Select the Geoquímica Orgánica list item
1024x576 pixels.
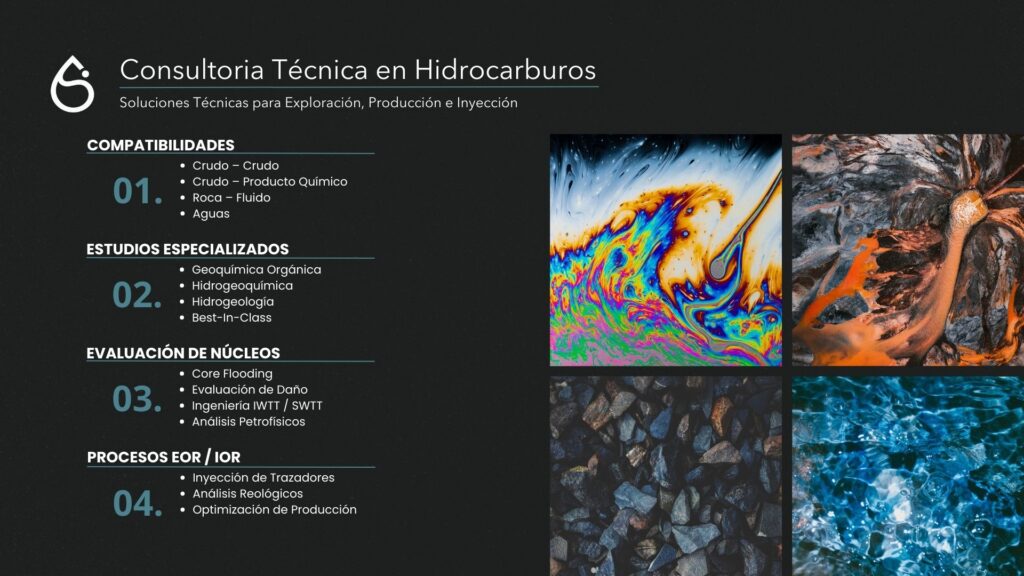(256, 270)
